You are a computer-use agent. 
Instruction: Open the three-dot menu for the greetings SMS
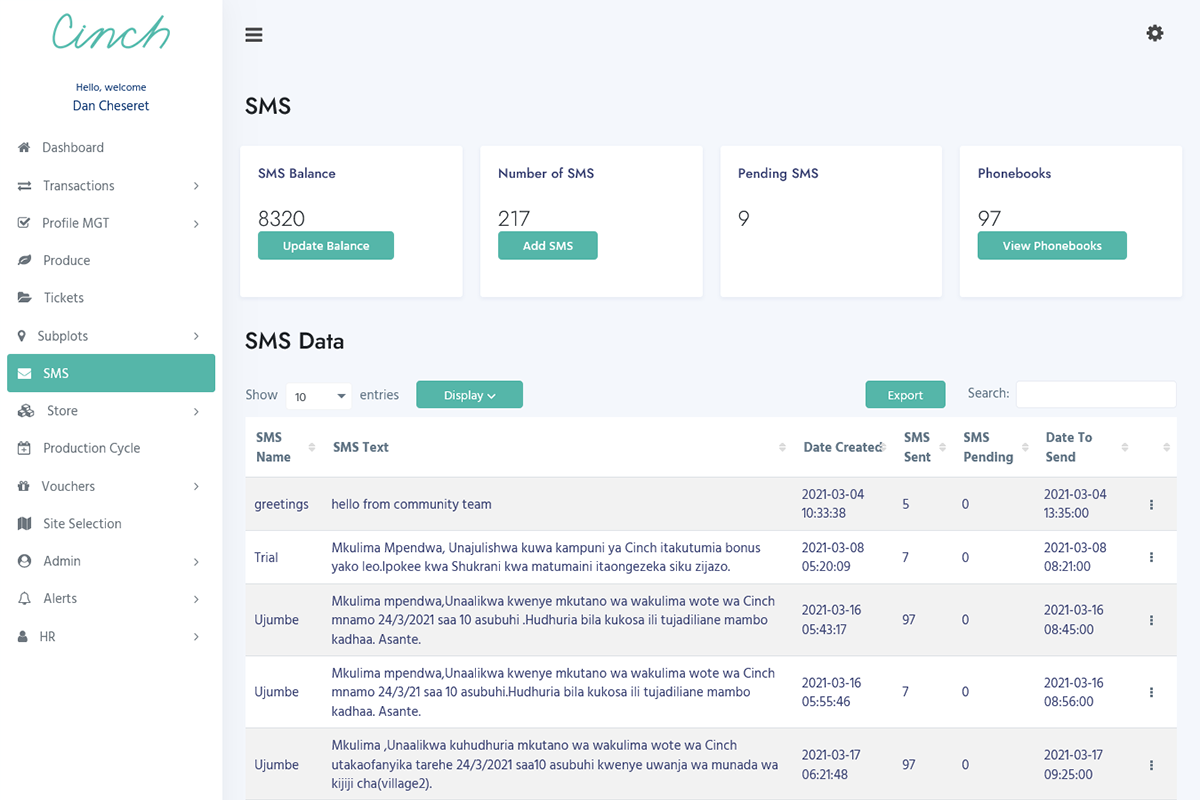1151,504
